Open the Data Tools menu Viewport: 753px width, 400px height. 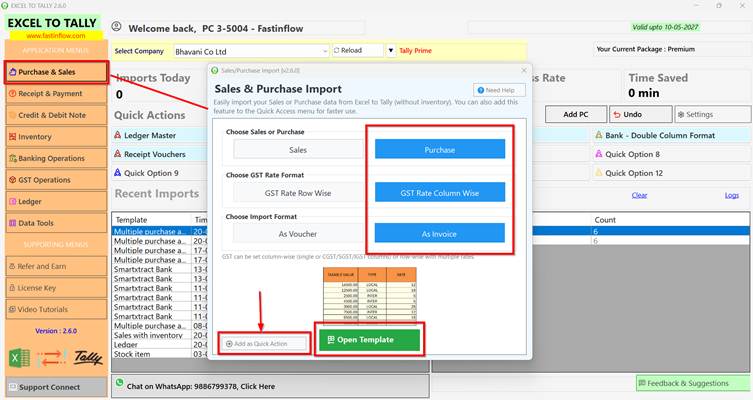56,223
